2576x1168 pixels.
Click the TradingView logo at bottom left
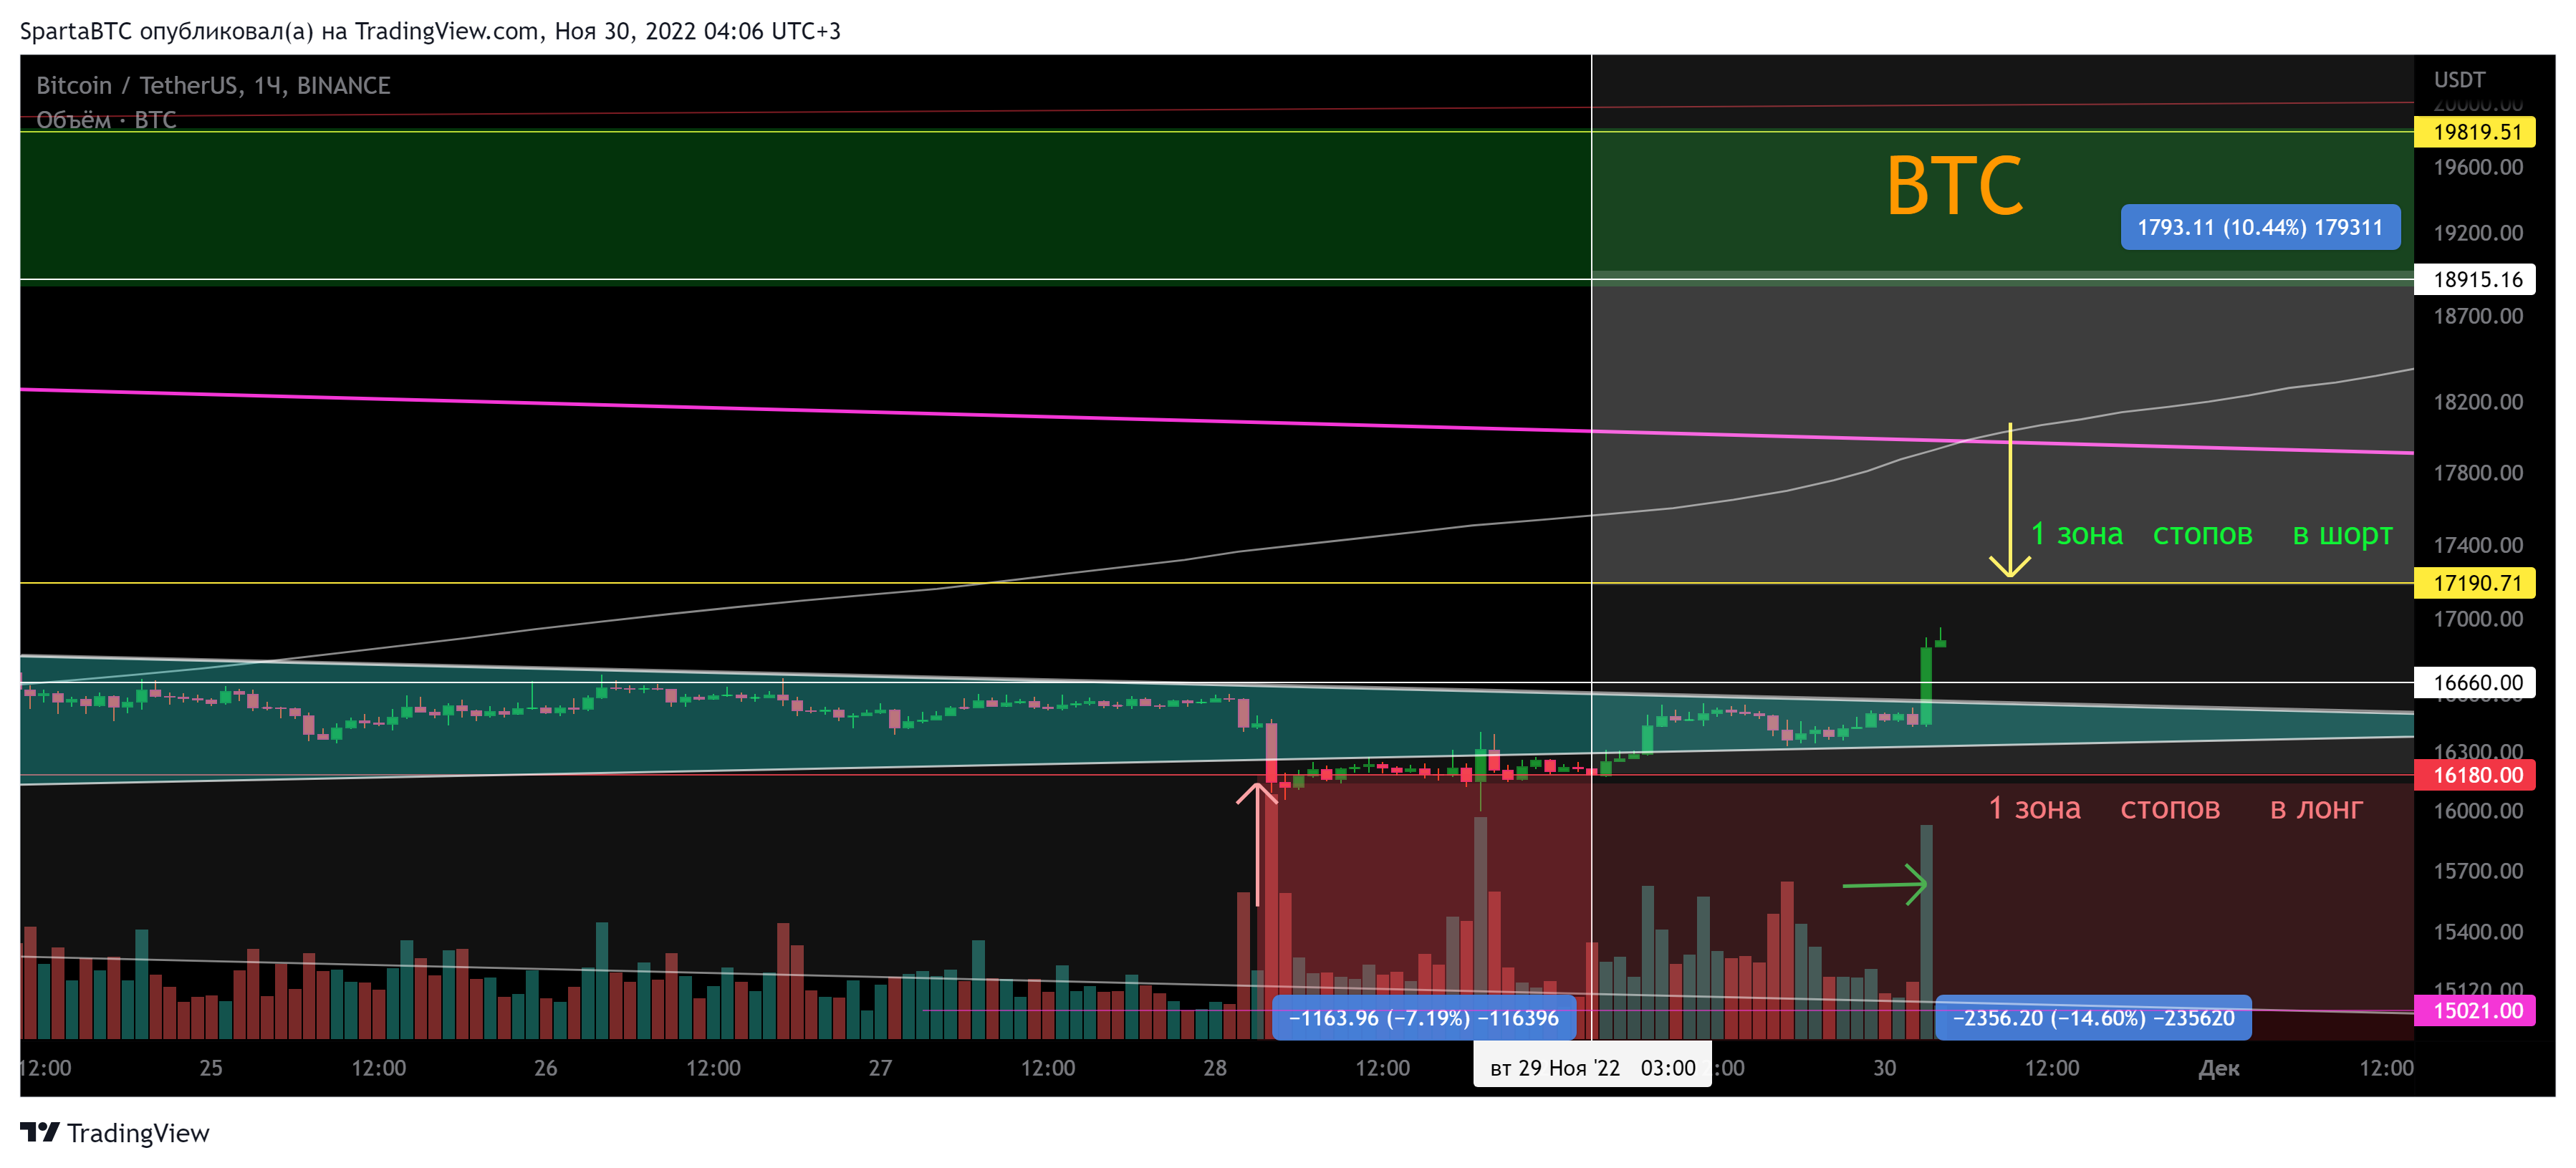[x=115, y=1132]
